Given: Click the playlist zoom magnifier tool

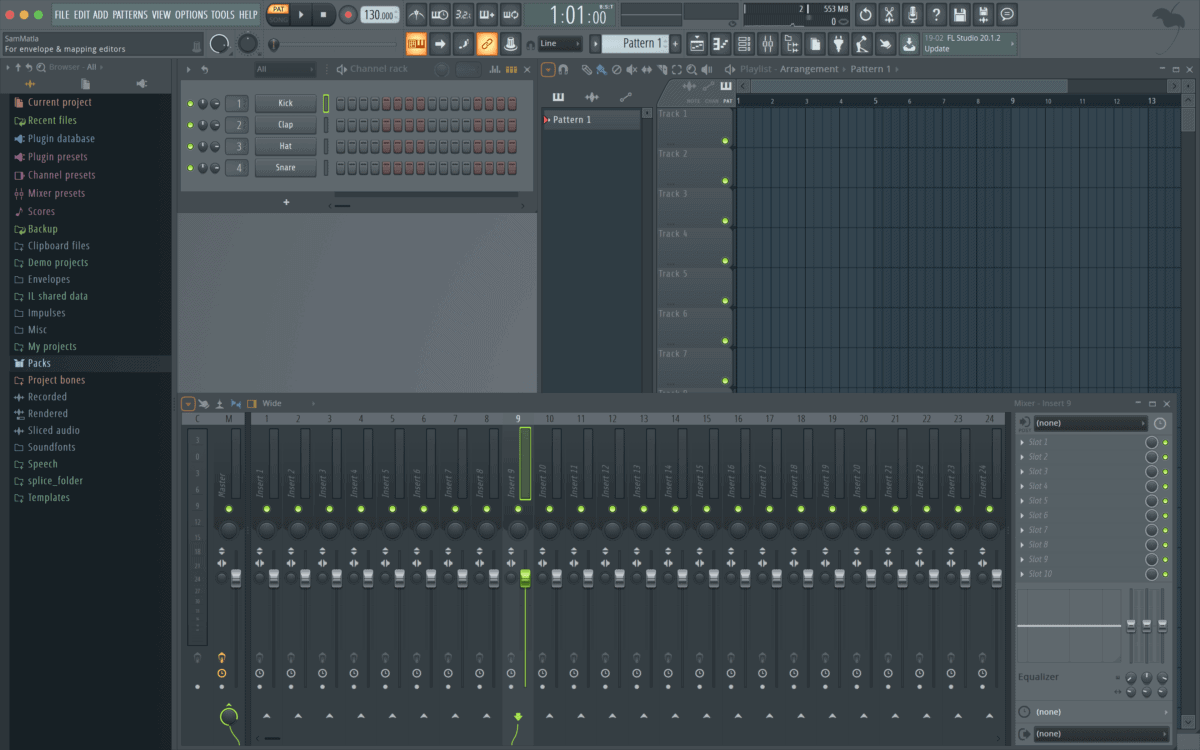Looking at the screenshot, I should click(x=692, y=69).
